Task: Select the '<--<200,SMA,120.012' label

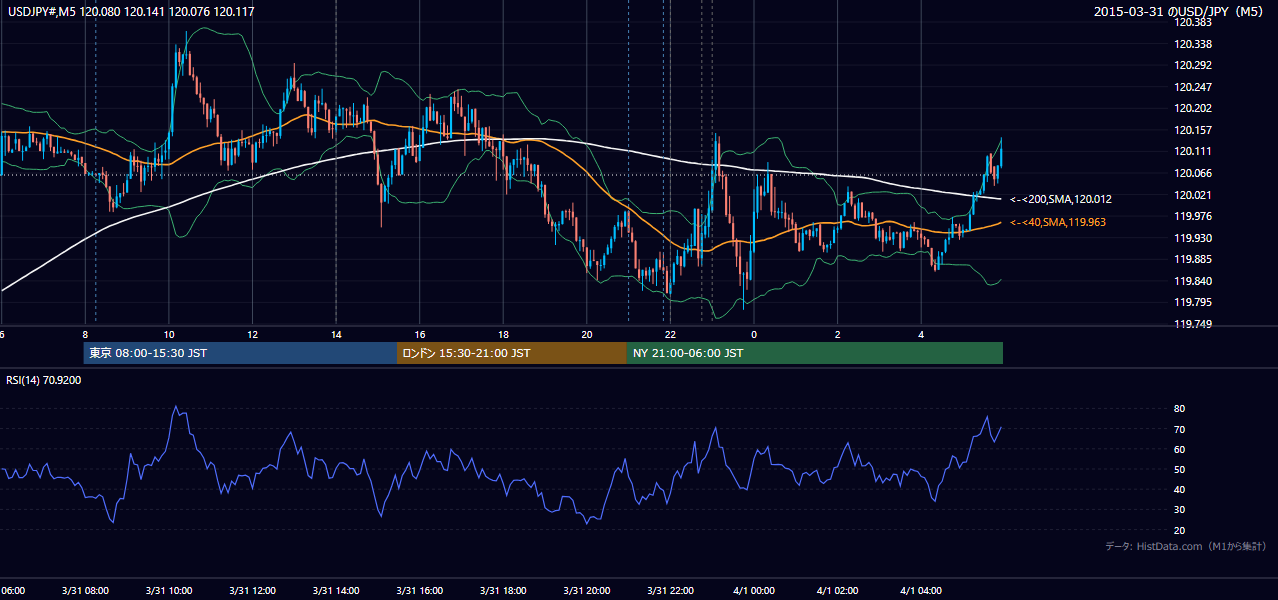Action: pos(1061,199)
